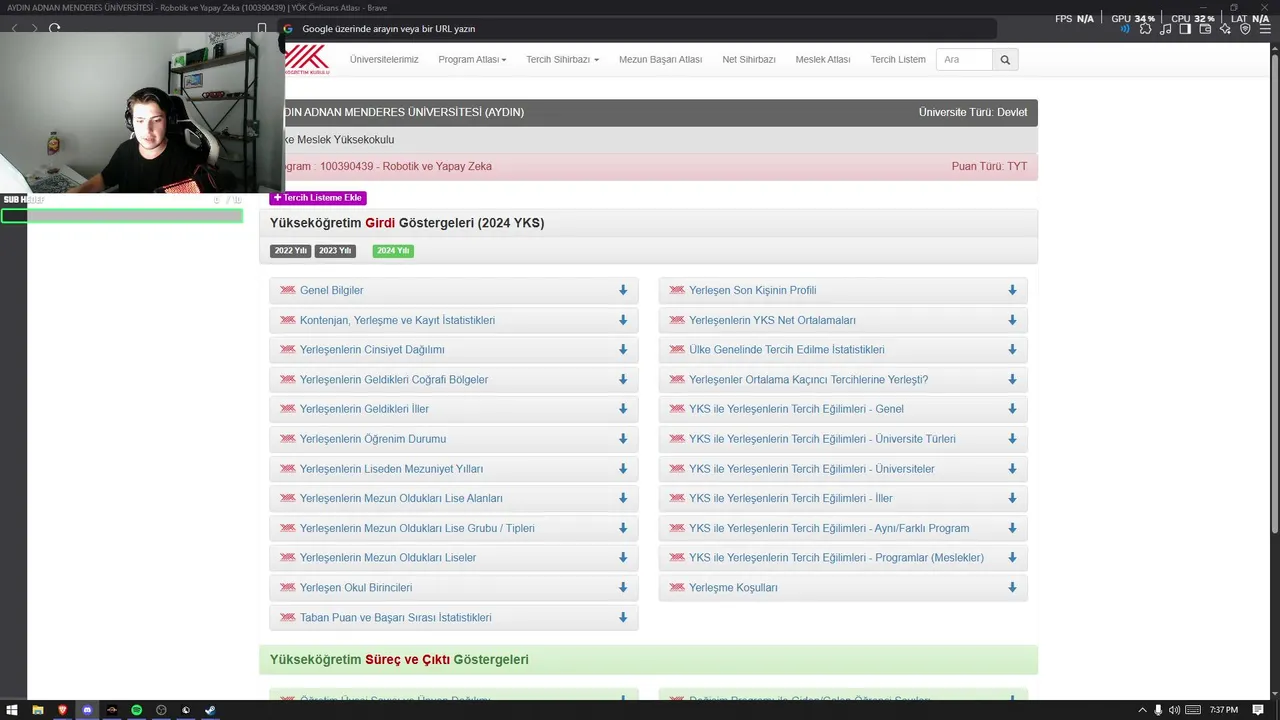Open Yerleşenlerin Geldikleri Coğrafi Bölgeler link
The image size is (1280, 720).
[394, 380]
